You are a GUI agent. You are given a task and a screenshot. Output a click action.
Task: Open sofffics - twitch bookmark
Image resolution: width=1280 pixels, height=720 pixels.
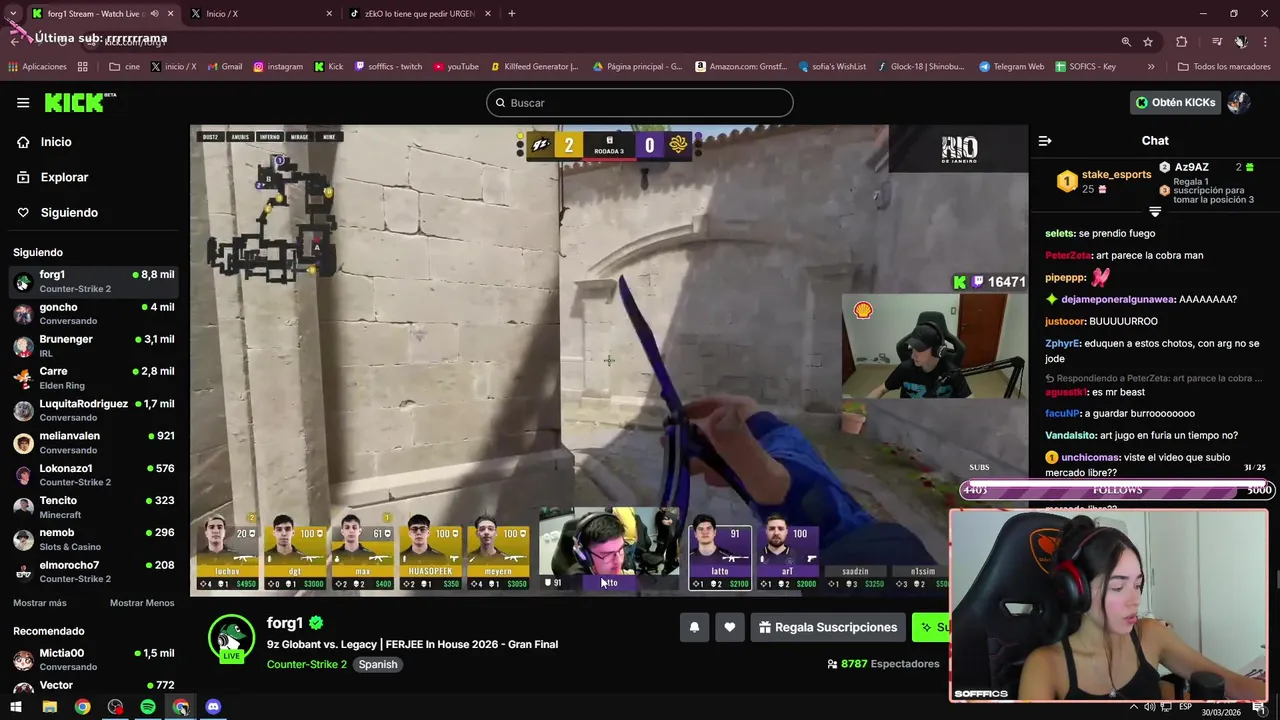tap(387, 67)
